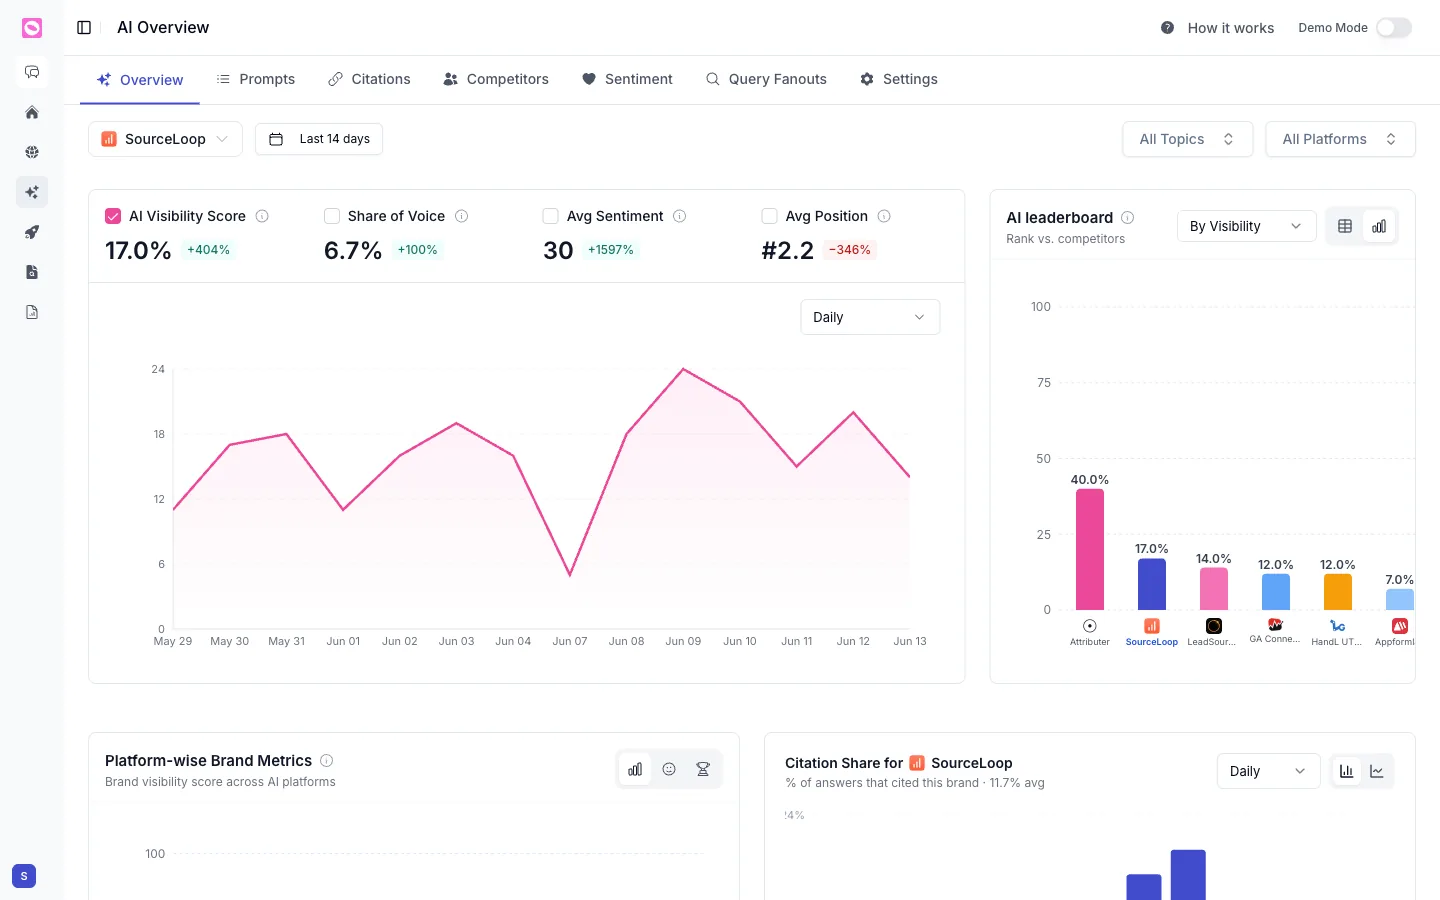Check Avg Position checkbox

769,216
